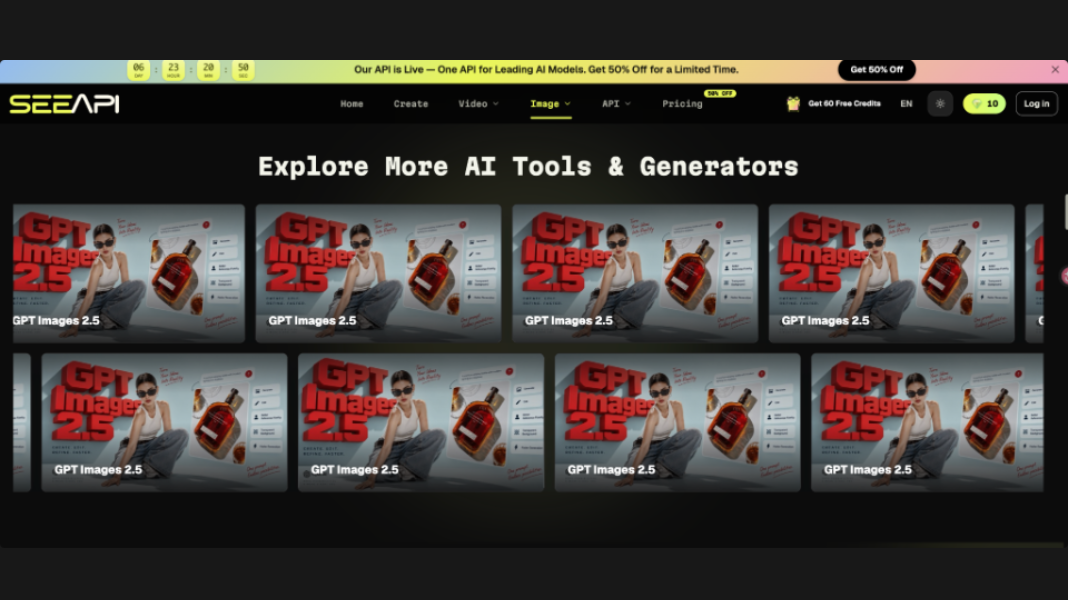The height and width of the screenshot is (600, 1068).
Task: Click the 'Explore More AI Tools & Generators' heading
Action: pos(528,167)
